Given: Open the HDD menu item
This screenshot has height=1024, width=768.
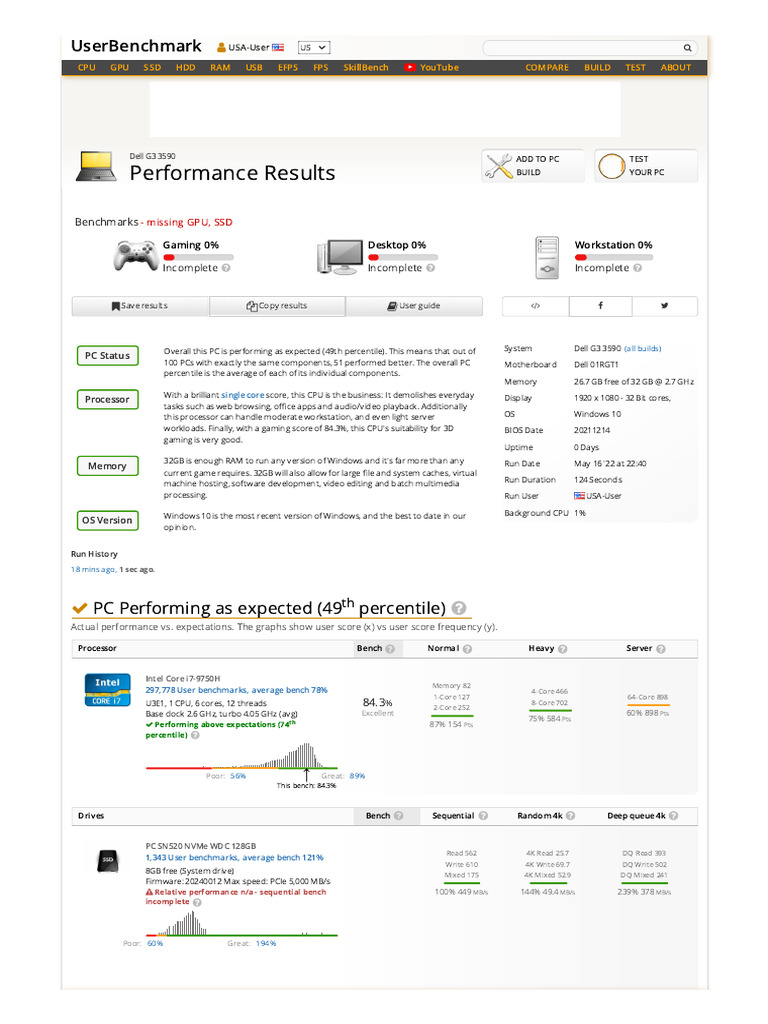Looking at the screenshot, I should 185,67.
